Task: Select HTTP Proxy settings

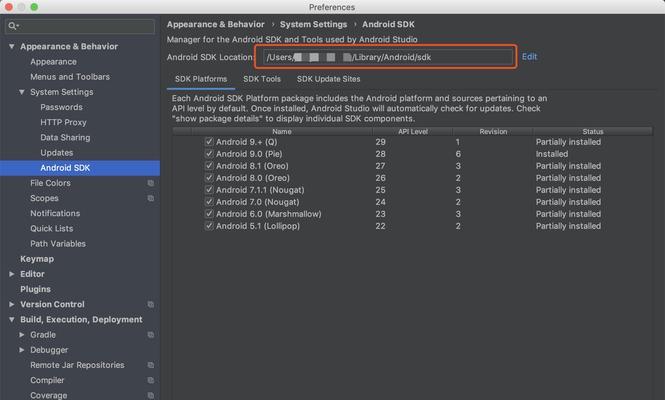Action: [x=63, y=122]
